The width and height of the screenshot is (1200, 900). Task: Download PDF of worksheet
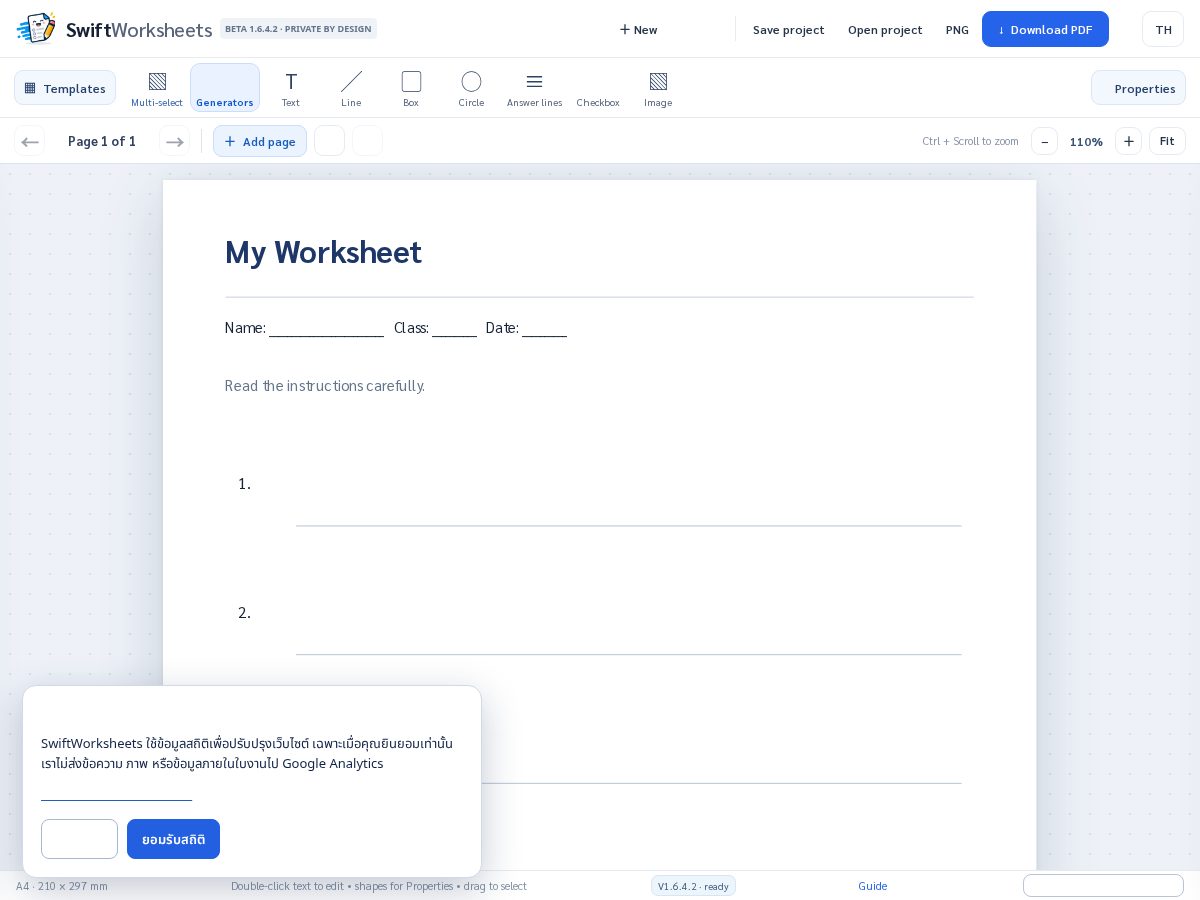tap(1045, 29)
